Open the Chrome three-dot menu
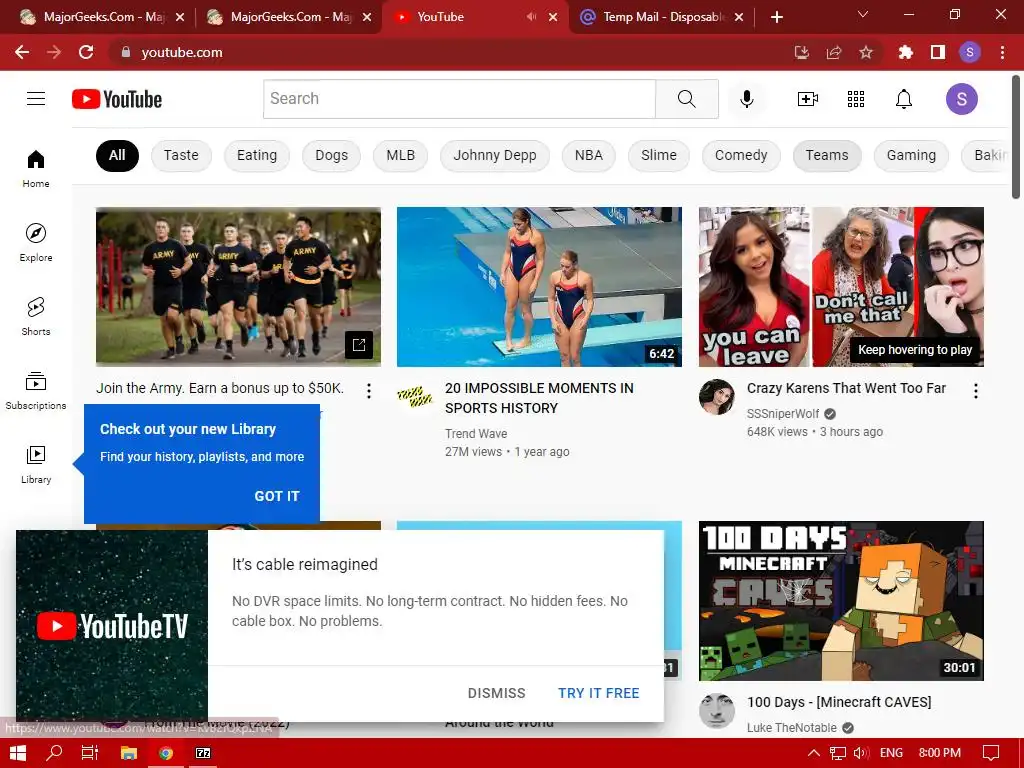1024x768 pixels. 1002,52
